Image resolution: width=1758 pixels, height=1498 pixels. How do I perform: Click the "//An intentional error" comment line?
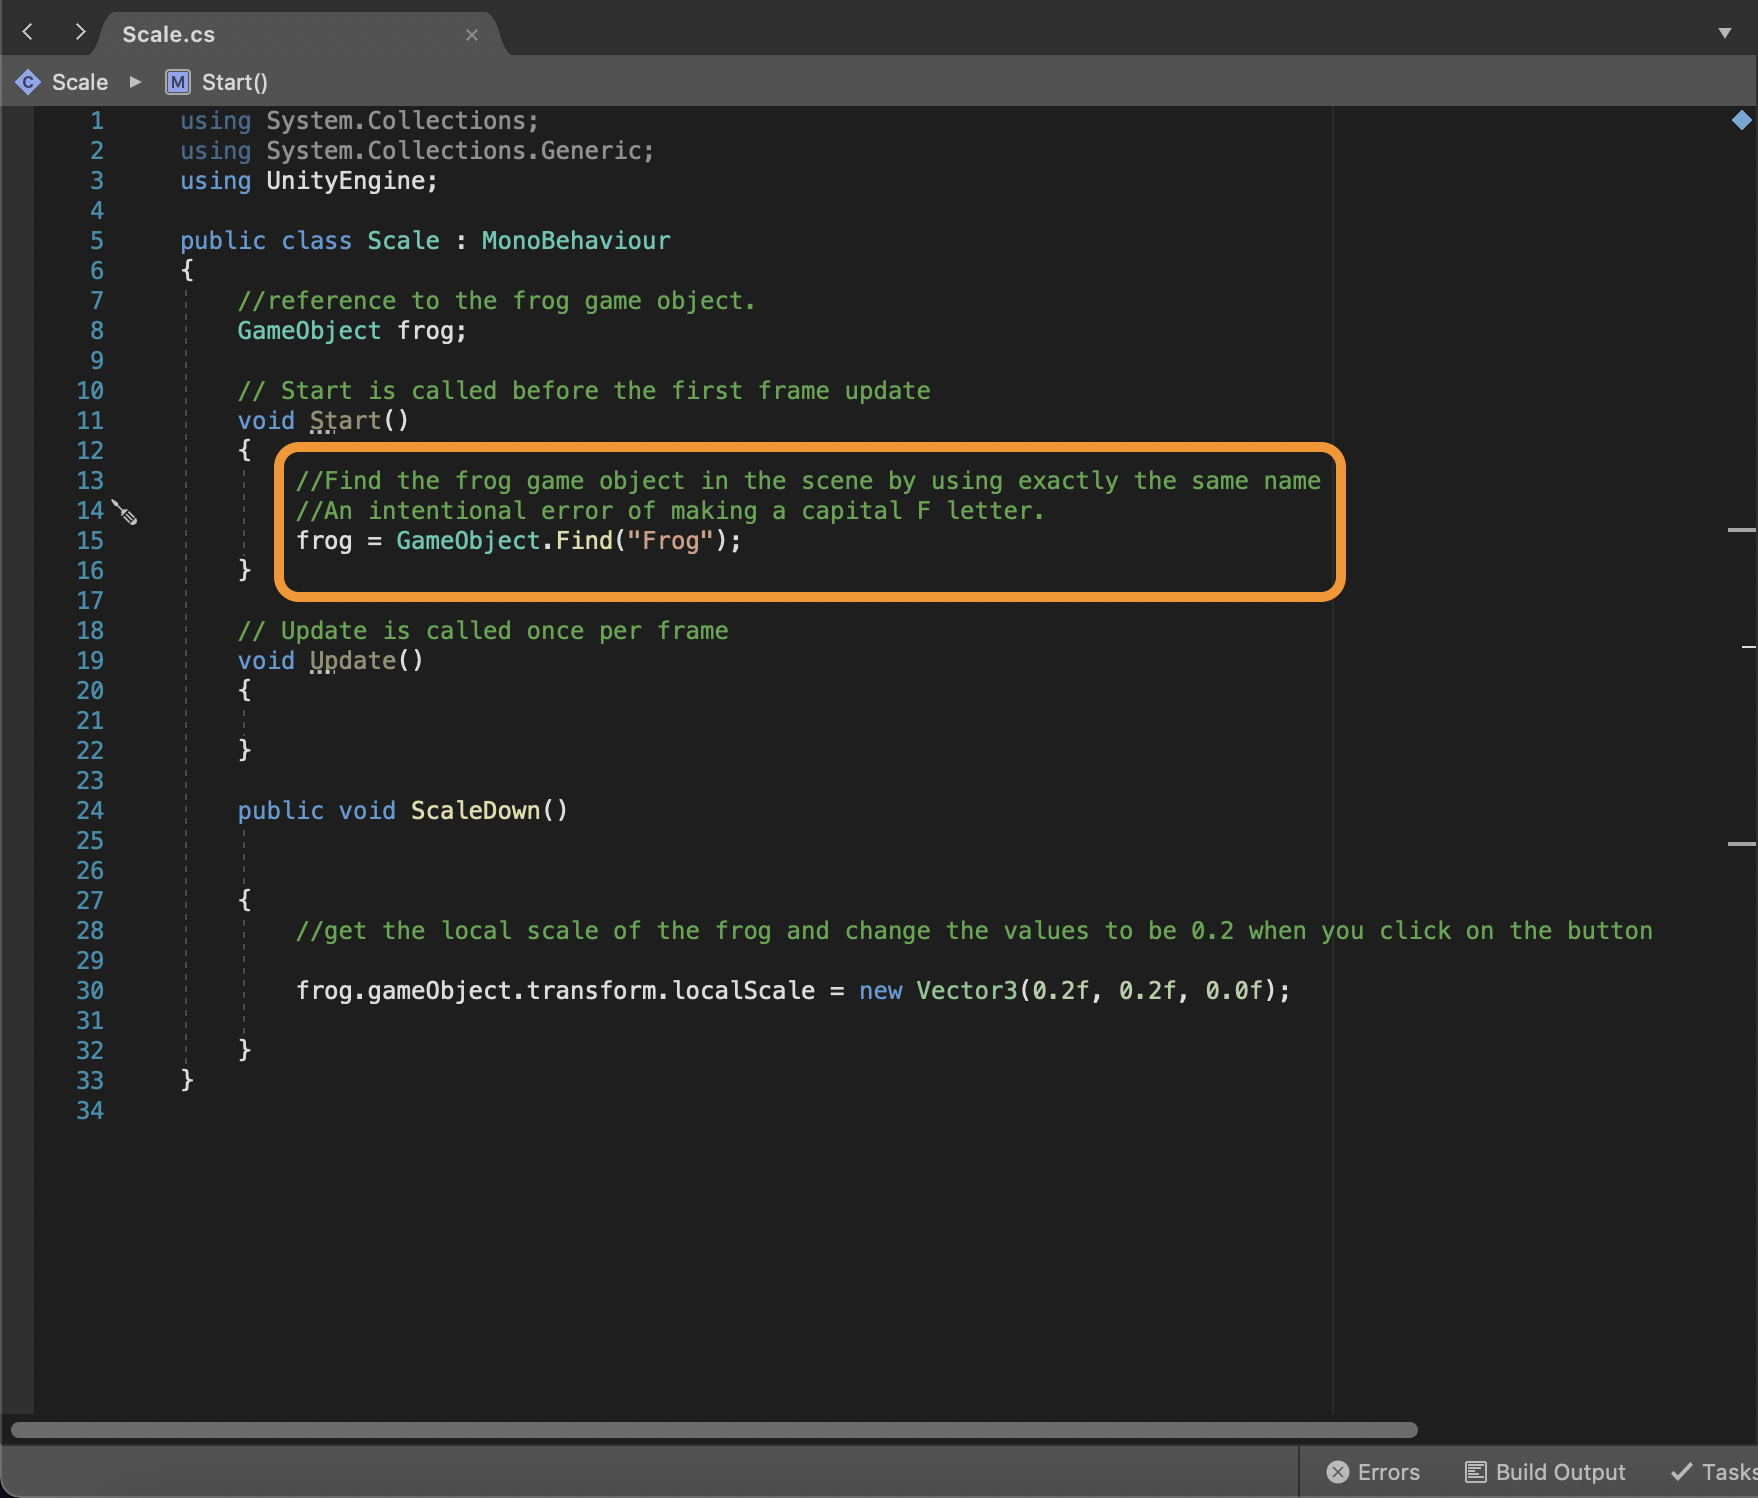coord(670,511)
